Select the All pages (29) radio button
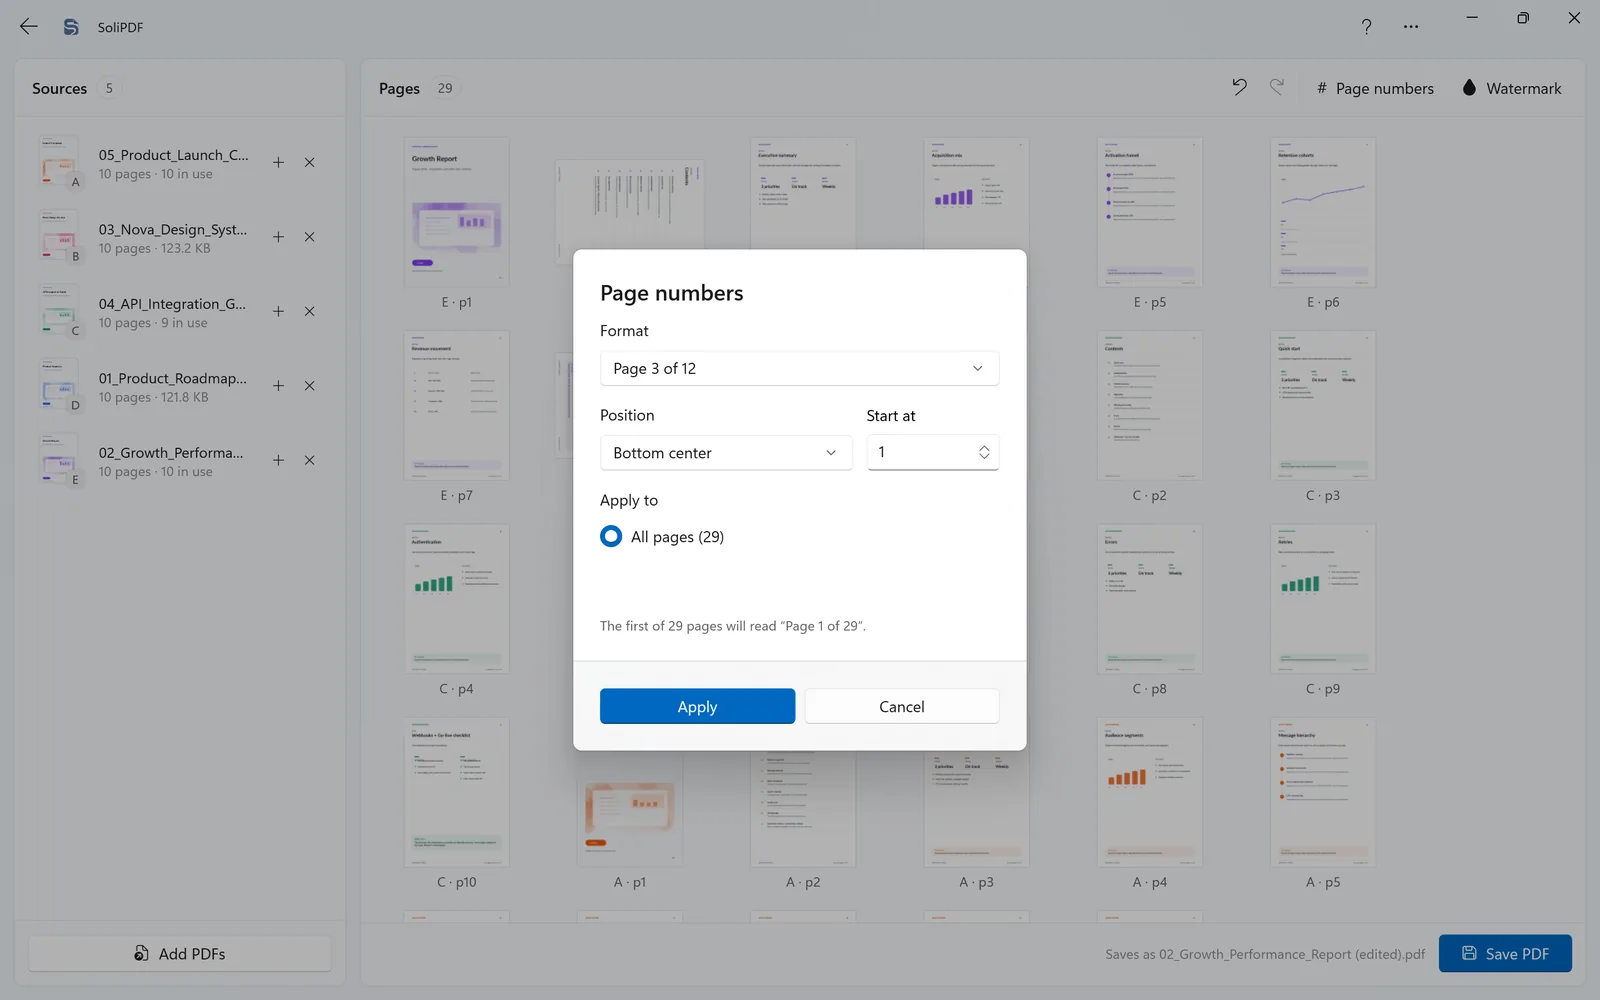Image resolution: width=1600 pixels, height=1000 pixels. click(611, 537)
